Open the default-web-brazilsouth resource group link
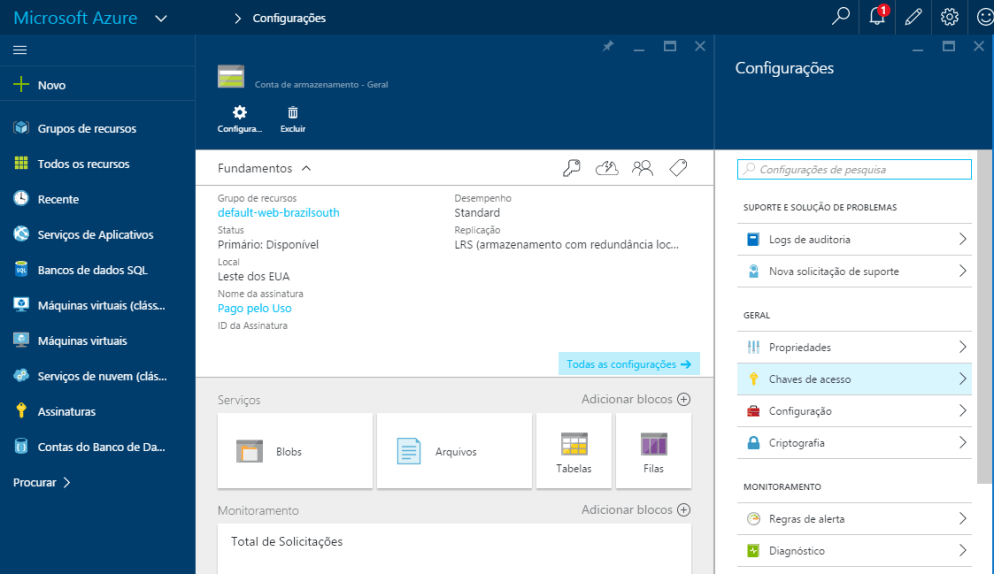Viewport: 994px width, 574px height. click(x=278, y=213)
